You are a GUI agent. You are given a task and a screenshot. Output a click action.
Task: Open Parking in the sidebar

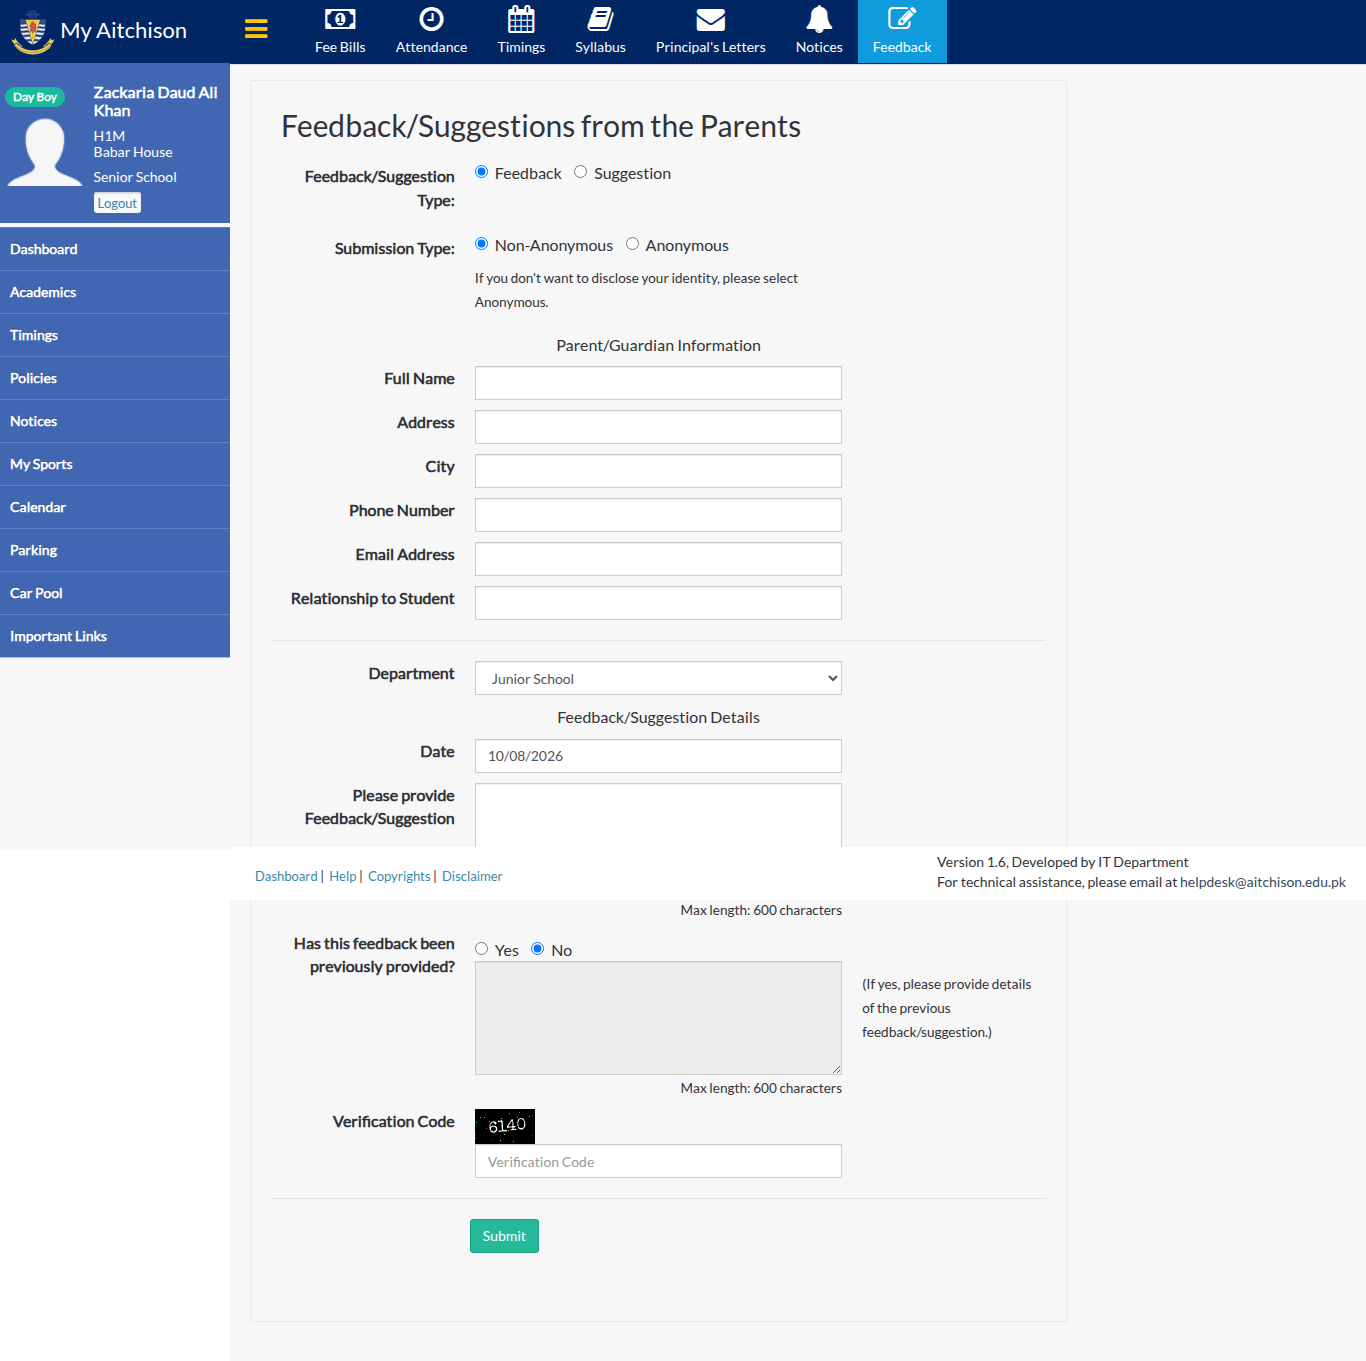point(115,550)
